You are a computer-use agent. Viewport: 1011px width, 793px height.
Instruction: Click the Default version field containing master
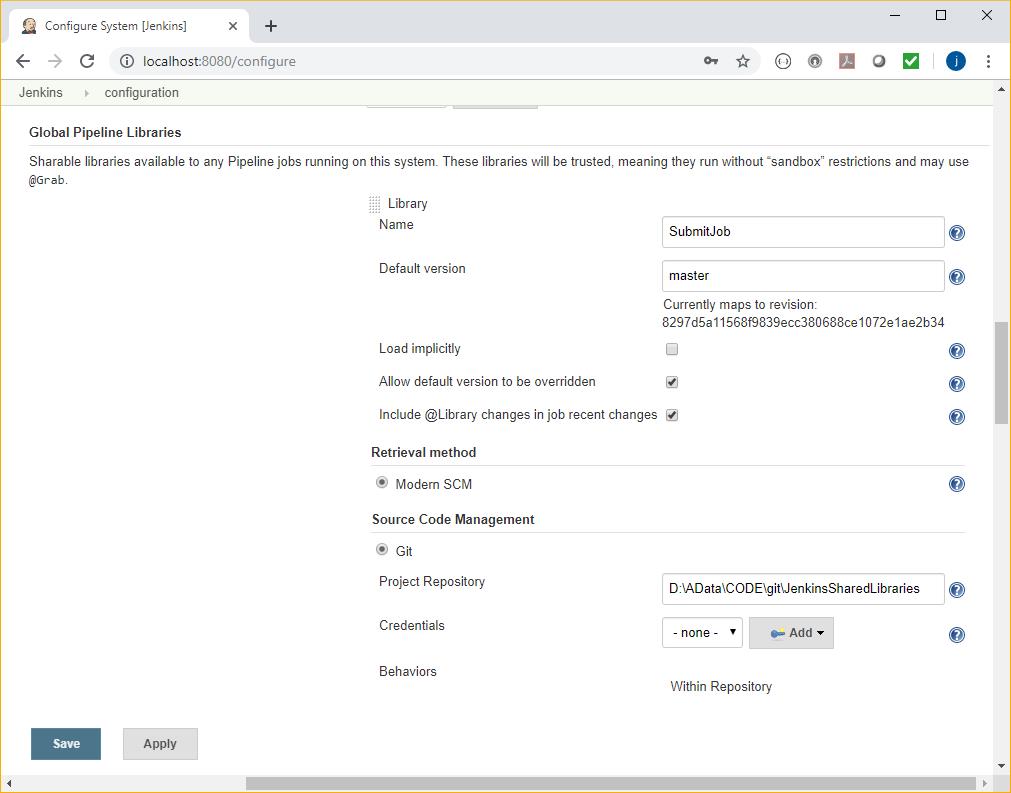coord(803,276)
